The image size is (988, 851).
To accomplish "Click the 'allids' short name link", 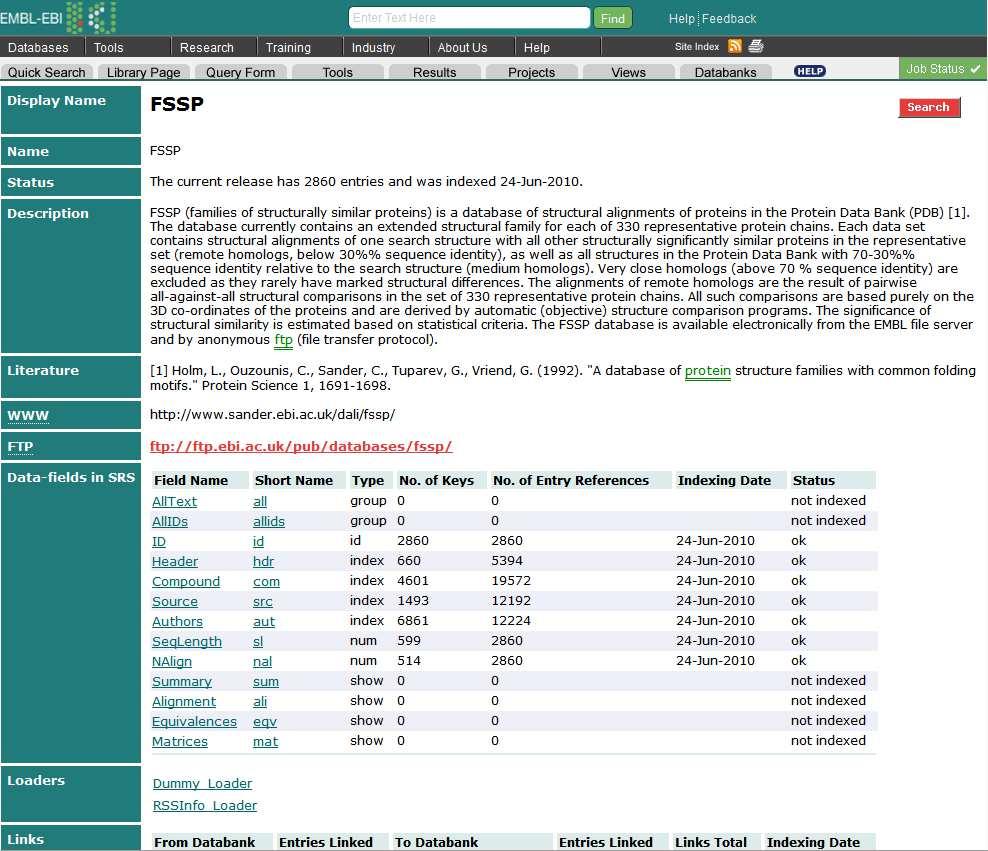I will coord(269,522).
